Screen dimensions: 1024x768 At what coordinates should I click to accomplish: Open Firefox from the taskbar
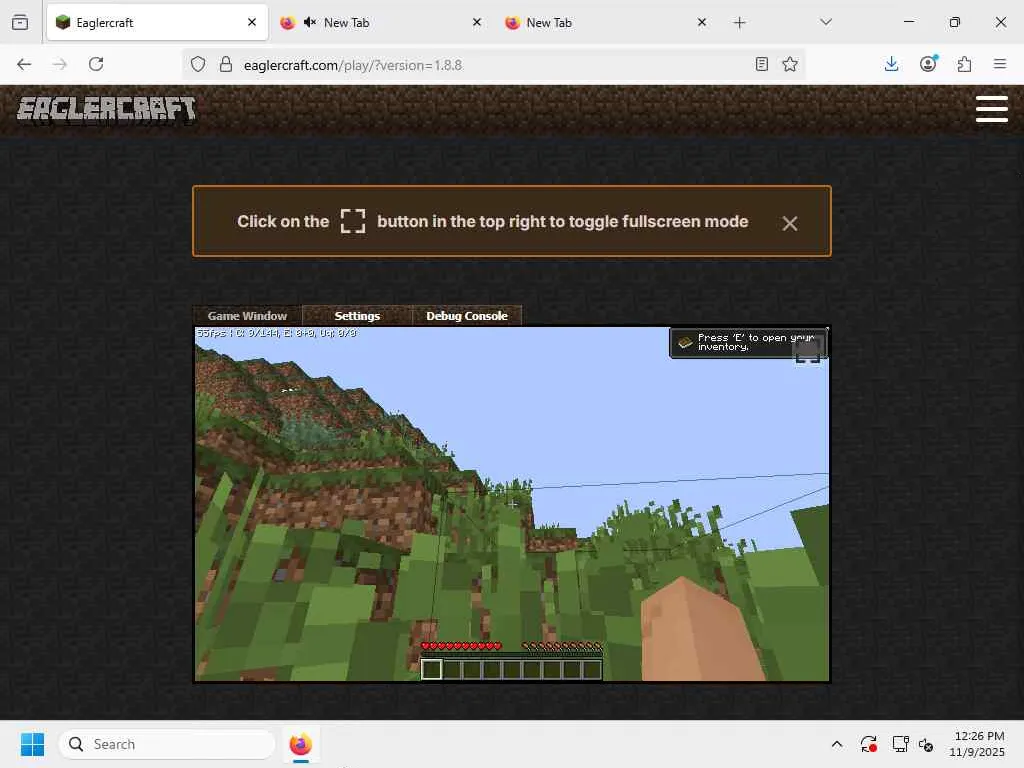tap(300, 744)
